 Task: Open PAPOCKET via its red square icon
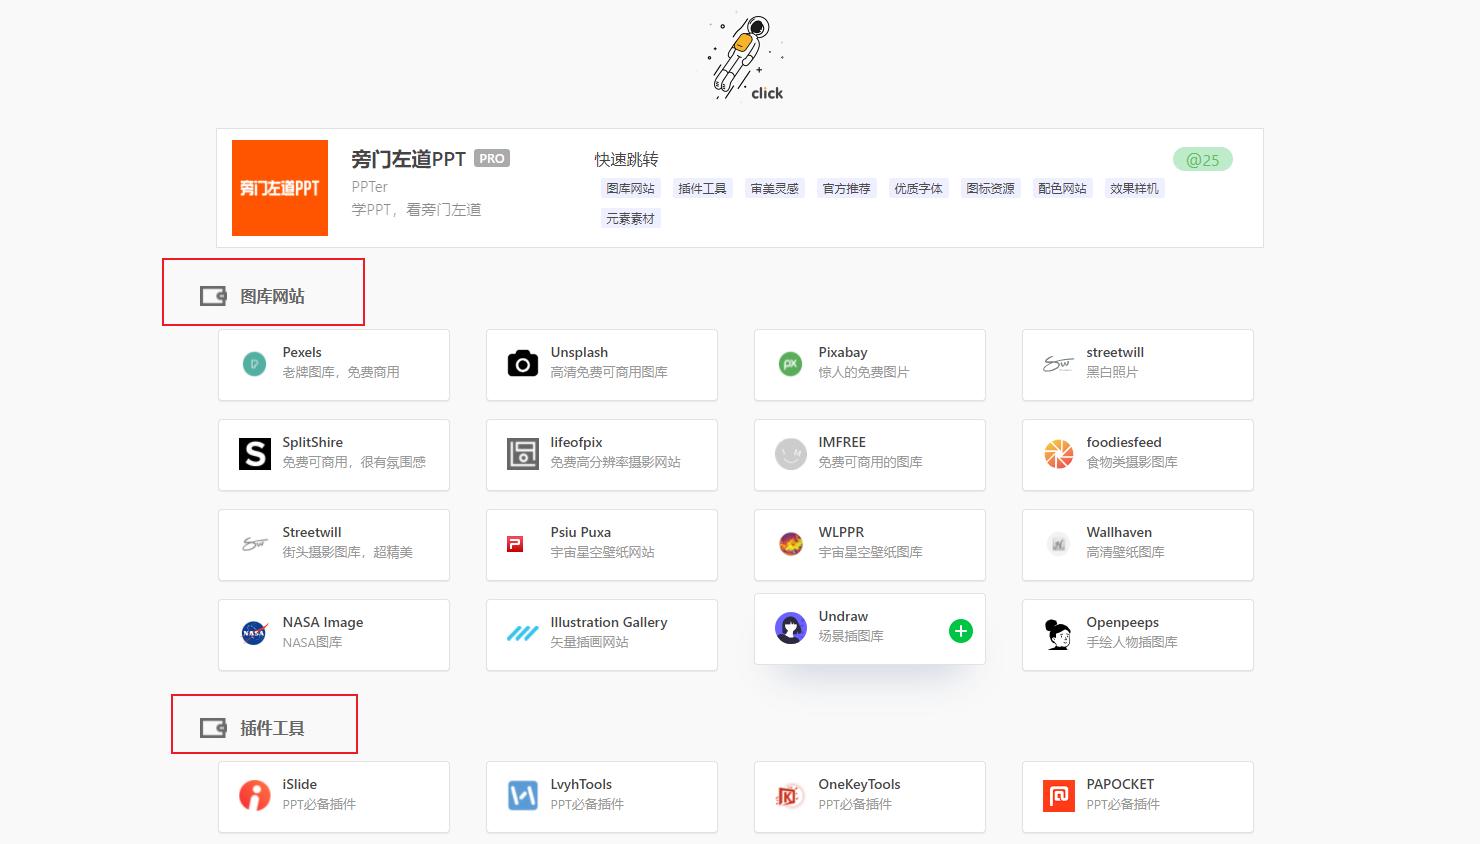coord(1058,796)
